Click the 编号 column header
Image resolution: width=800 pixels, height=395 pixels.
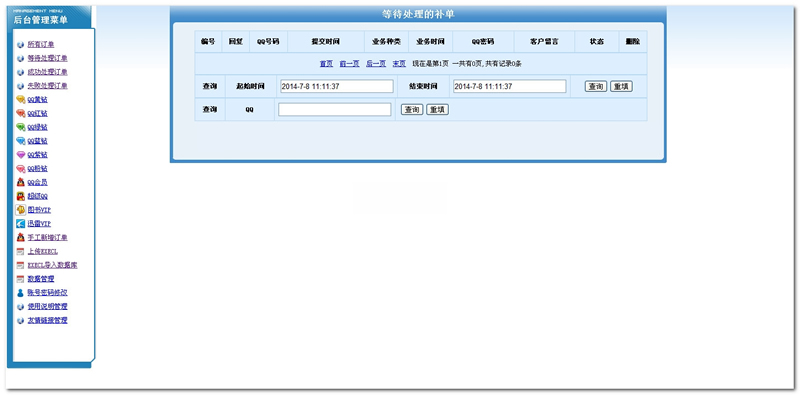(208, 41)
